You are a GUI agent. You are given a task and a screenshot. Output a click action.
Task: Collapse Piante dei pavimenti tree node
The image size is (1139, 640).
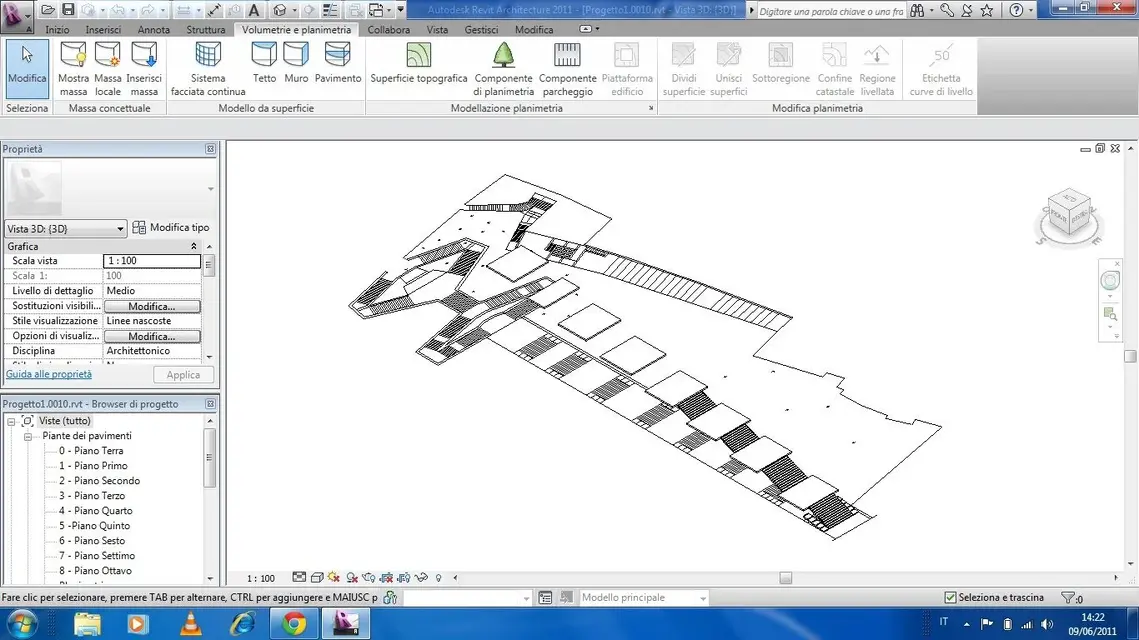tap(28, 437)
